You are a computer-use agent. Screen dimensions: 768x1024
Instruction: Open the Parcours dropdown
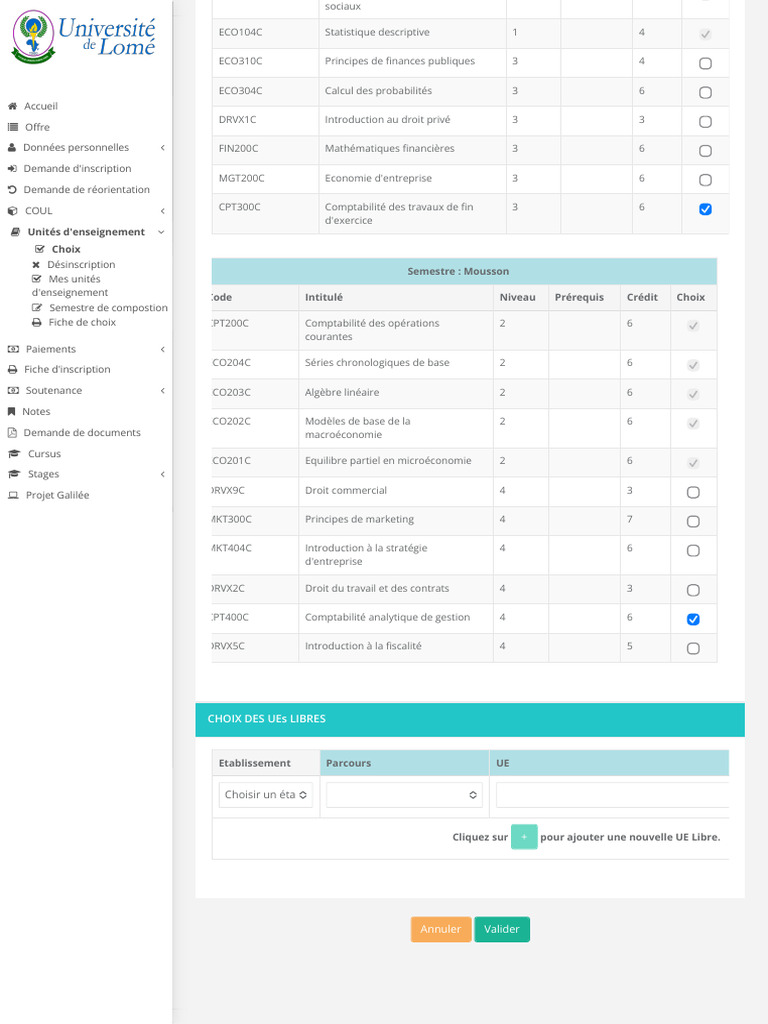click(x=404, y=795)
